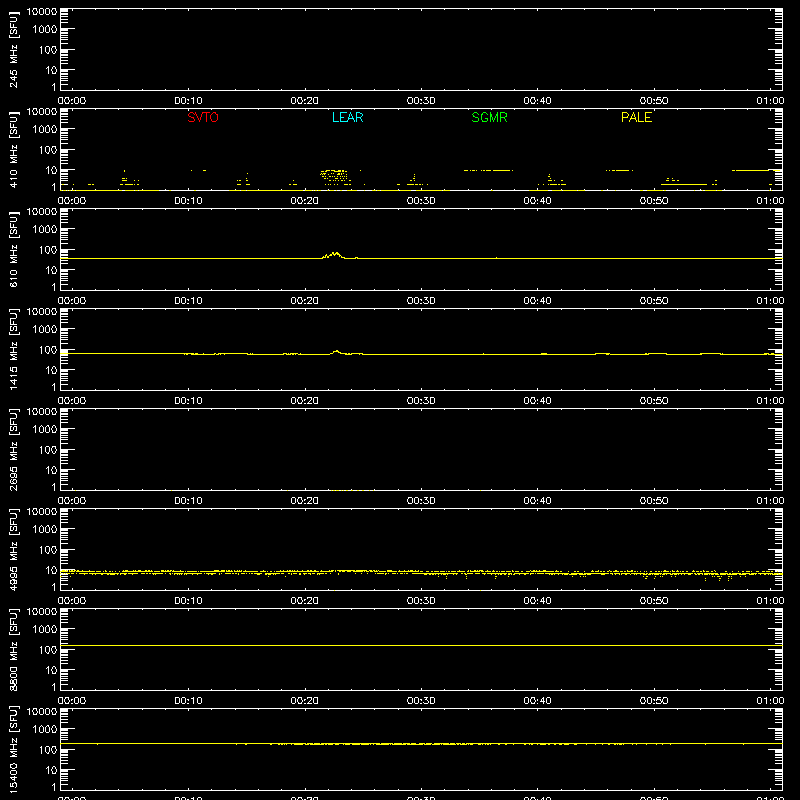Click the dense 410 MHz point cluster near 00:23

pos(334,176)
